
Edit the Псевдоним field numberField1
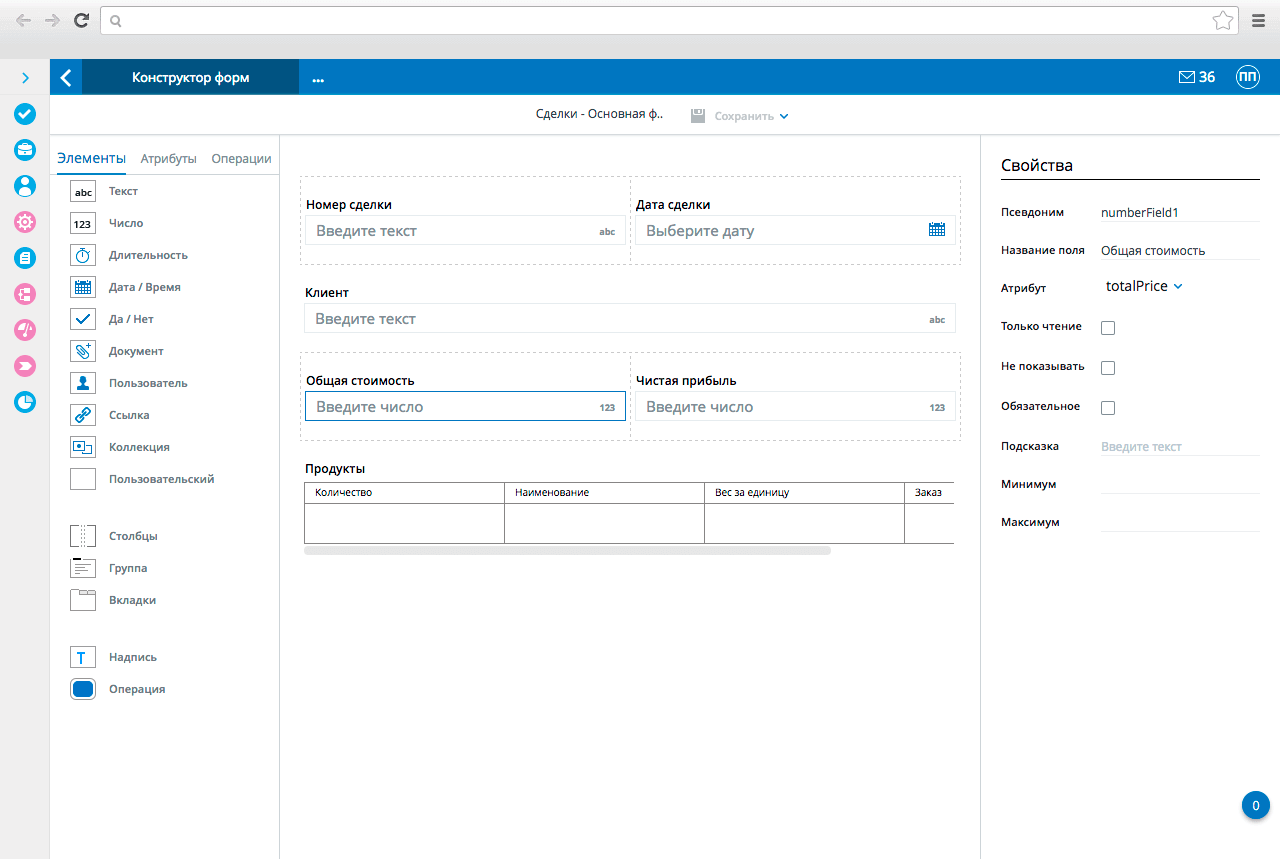click(1179, 212)
